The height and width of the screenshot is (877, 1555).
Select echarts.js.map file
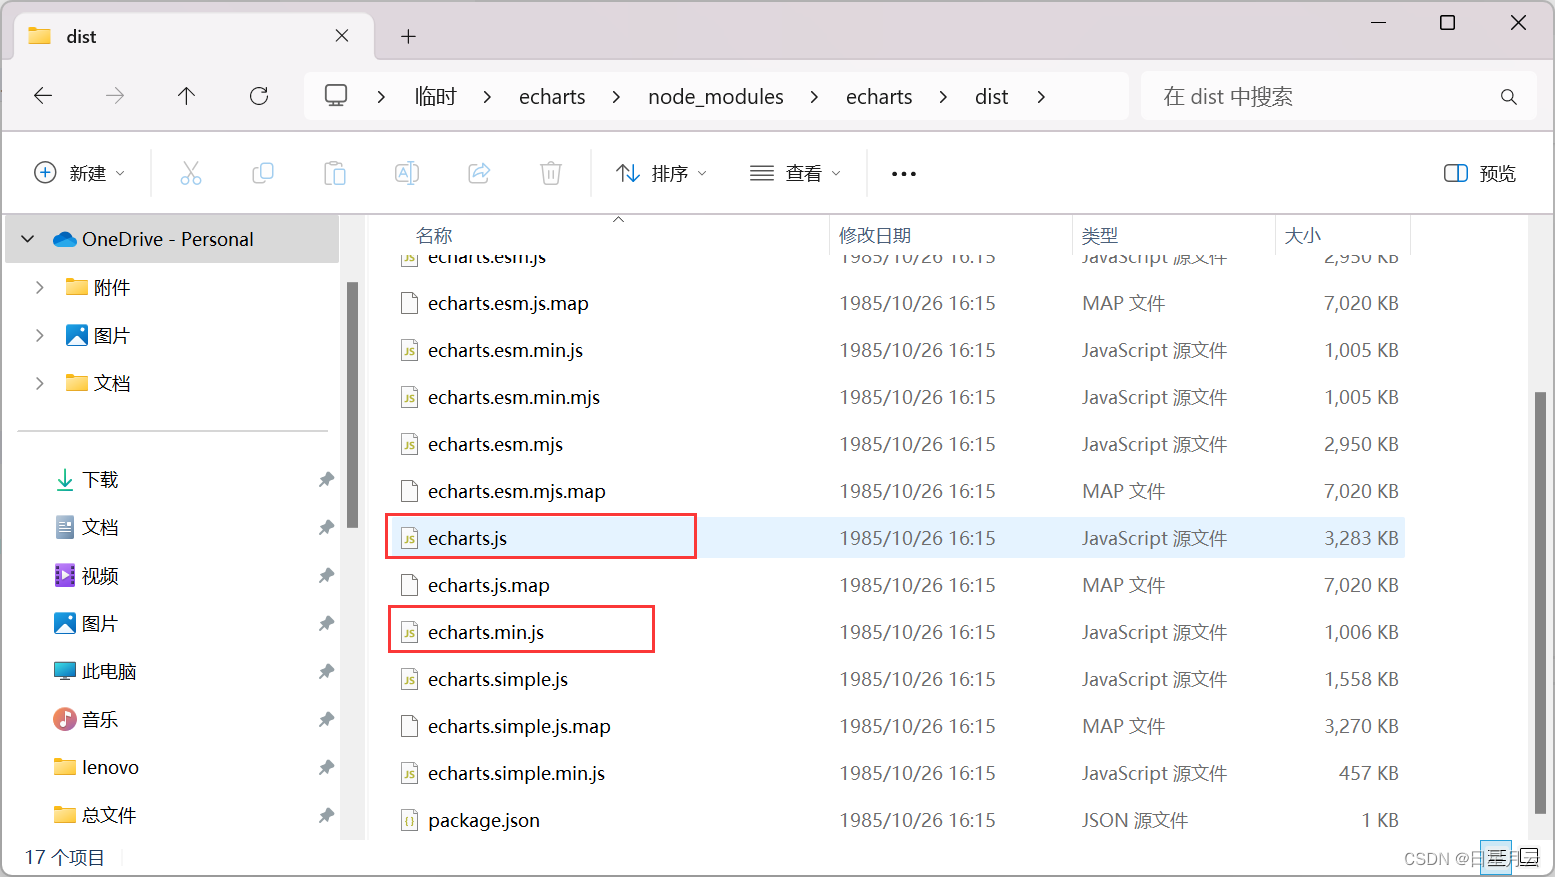click(895, 585)
